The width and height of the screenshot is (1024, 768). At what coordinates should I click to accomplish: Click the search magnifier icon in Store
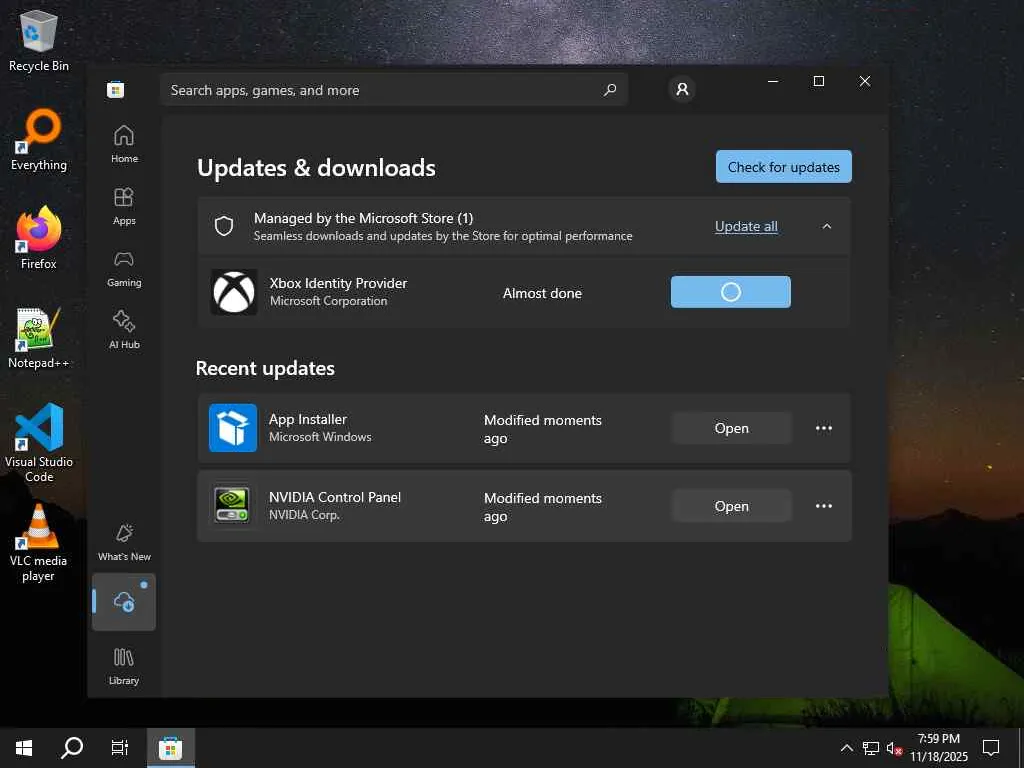pos(610,89)
